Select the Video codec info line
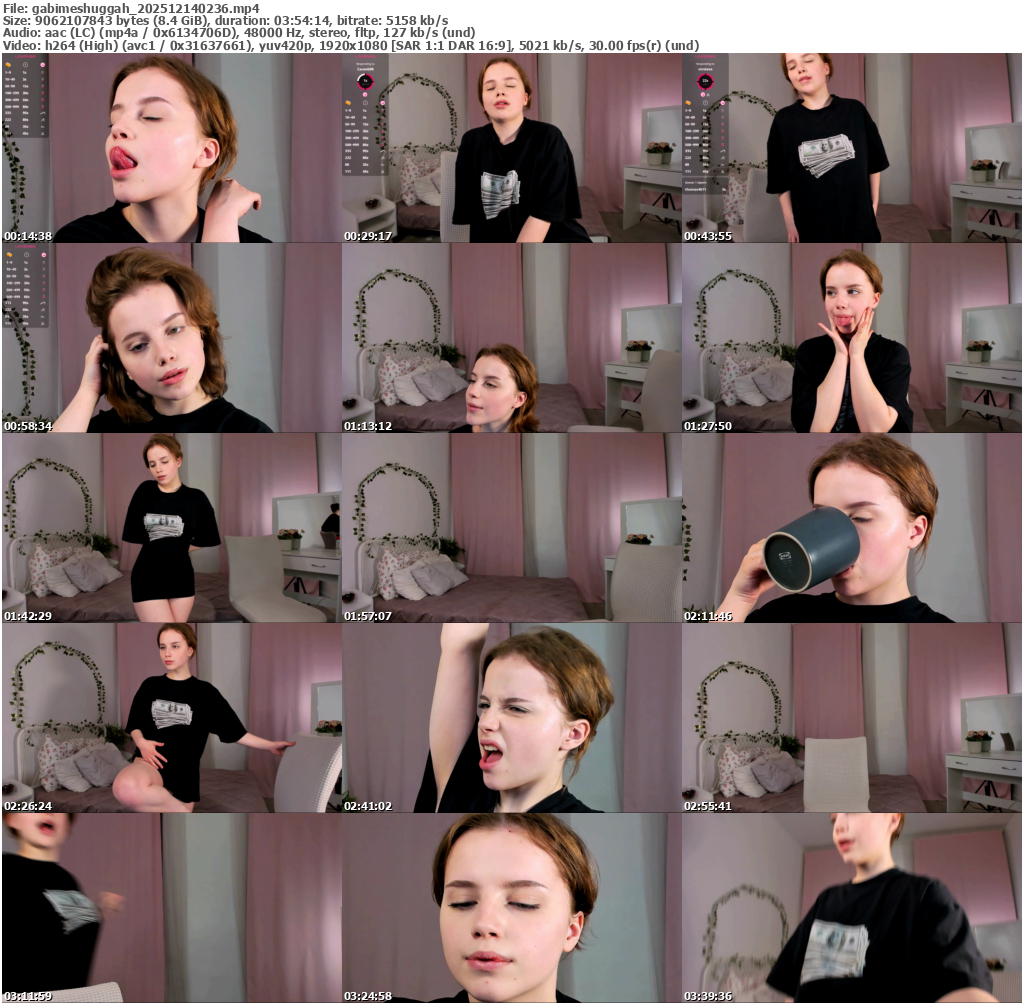Screen dimensions: 1024x1003 (x=350, y=45)
